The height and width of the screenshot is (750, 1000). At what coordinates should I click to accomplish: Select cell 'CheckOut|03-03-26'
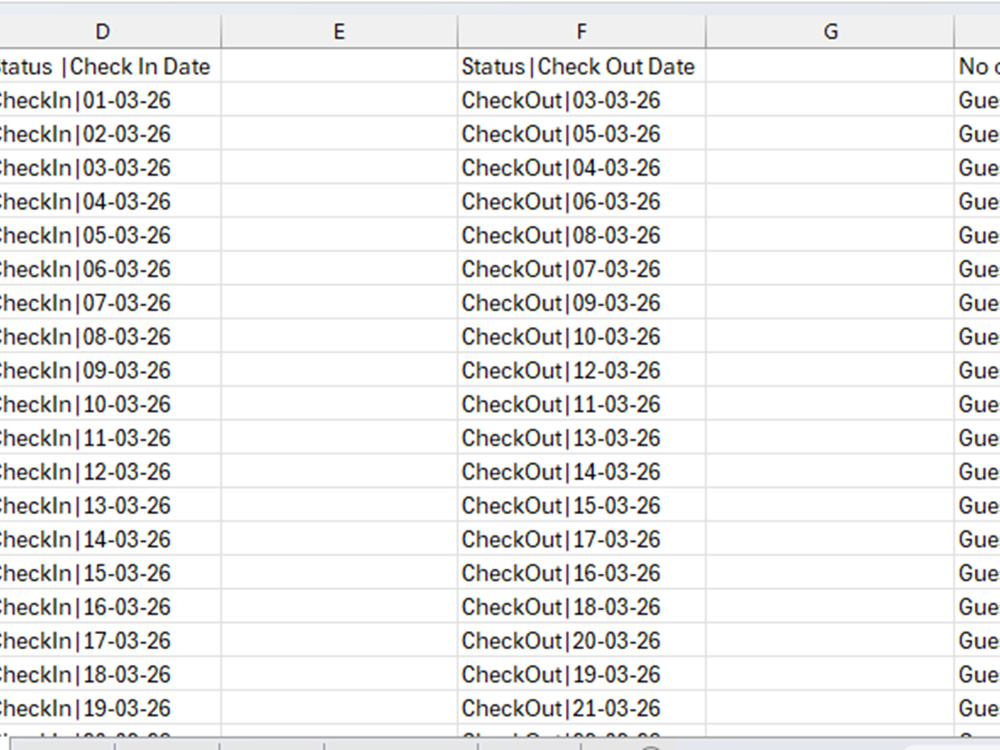(x=582, y=100)
